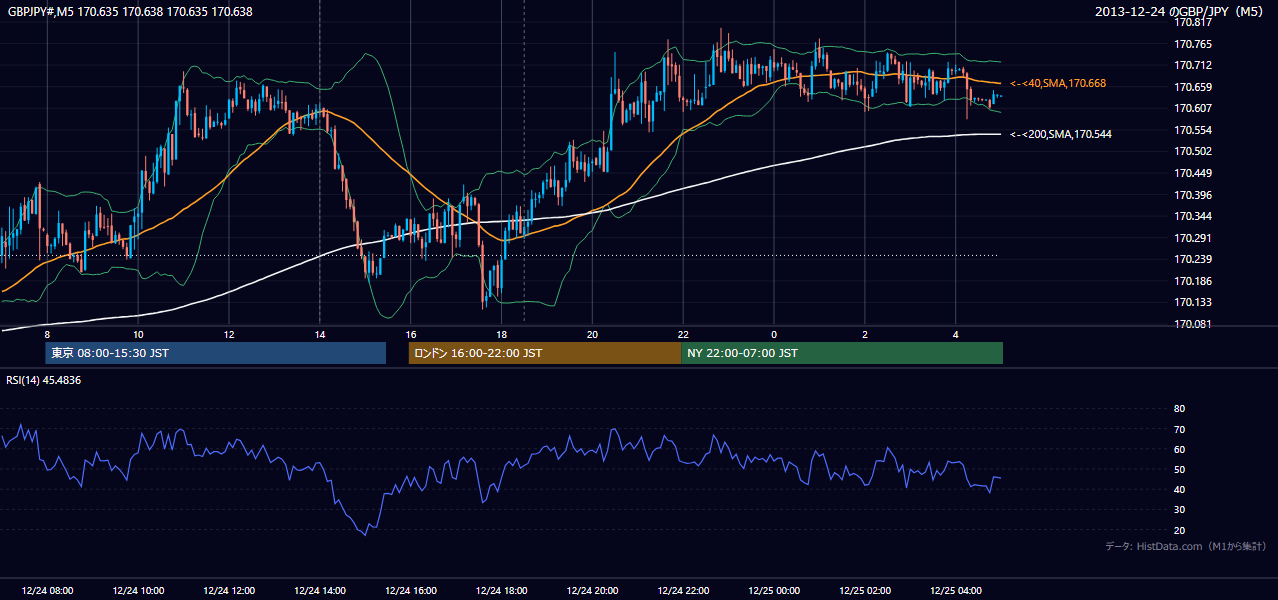
Task: Click RSI scale value 80
Action: pyautogui.click(x=1179, y=409)
